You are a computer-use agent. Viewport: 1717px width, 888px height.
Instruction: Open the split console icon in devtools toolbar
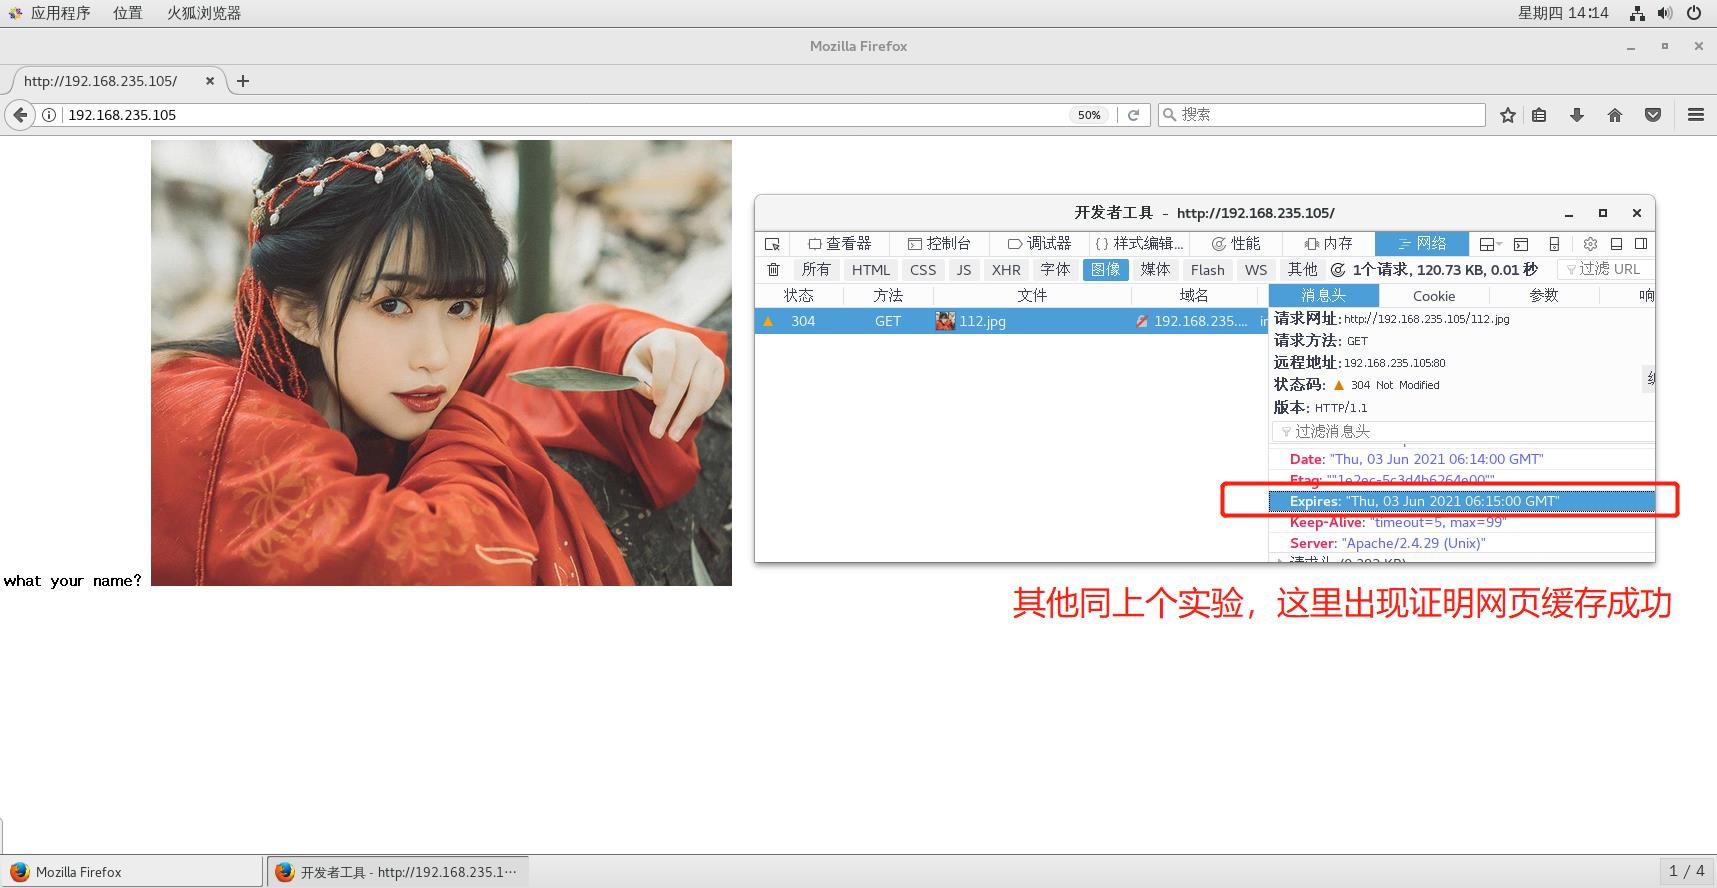tap(1521, 244)
